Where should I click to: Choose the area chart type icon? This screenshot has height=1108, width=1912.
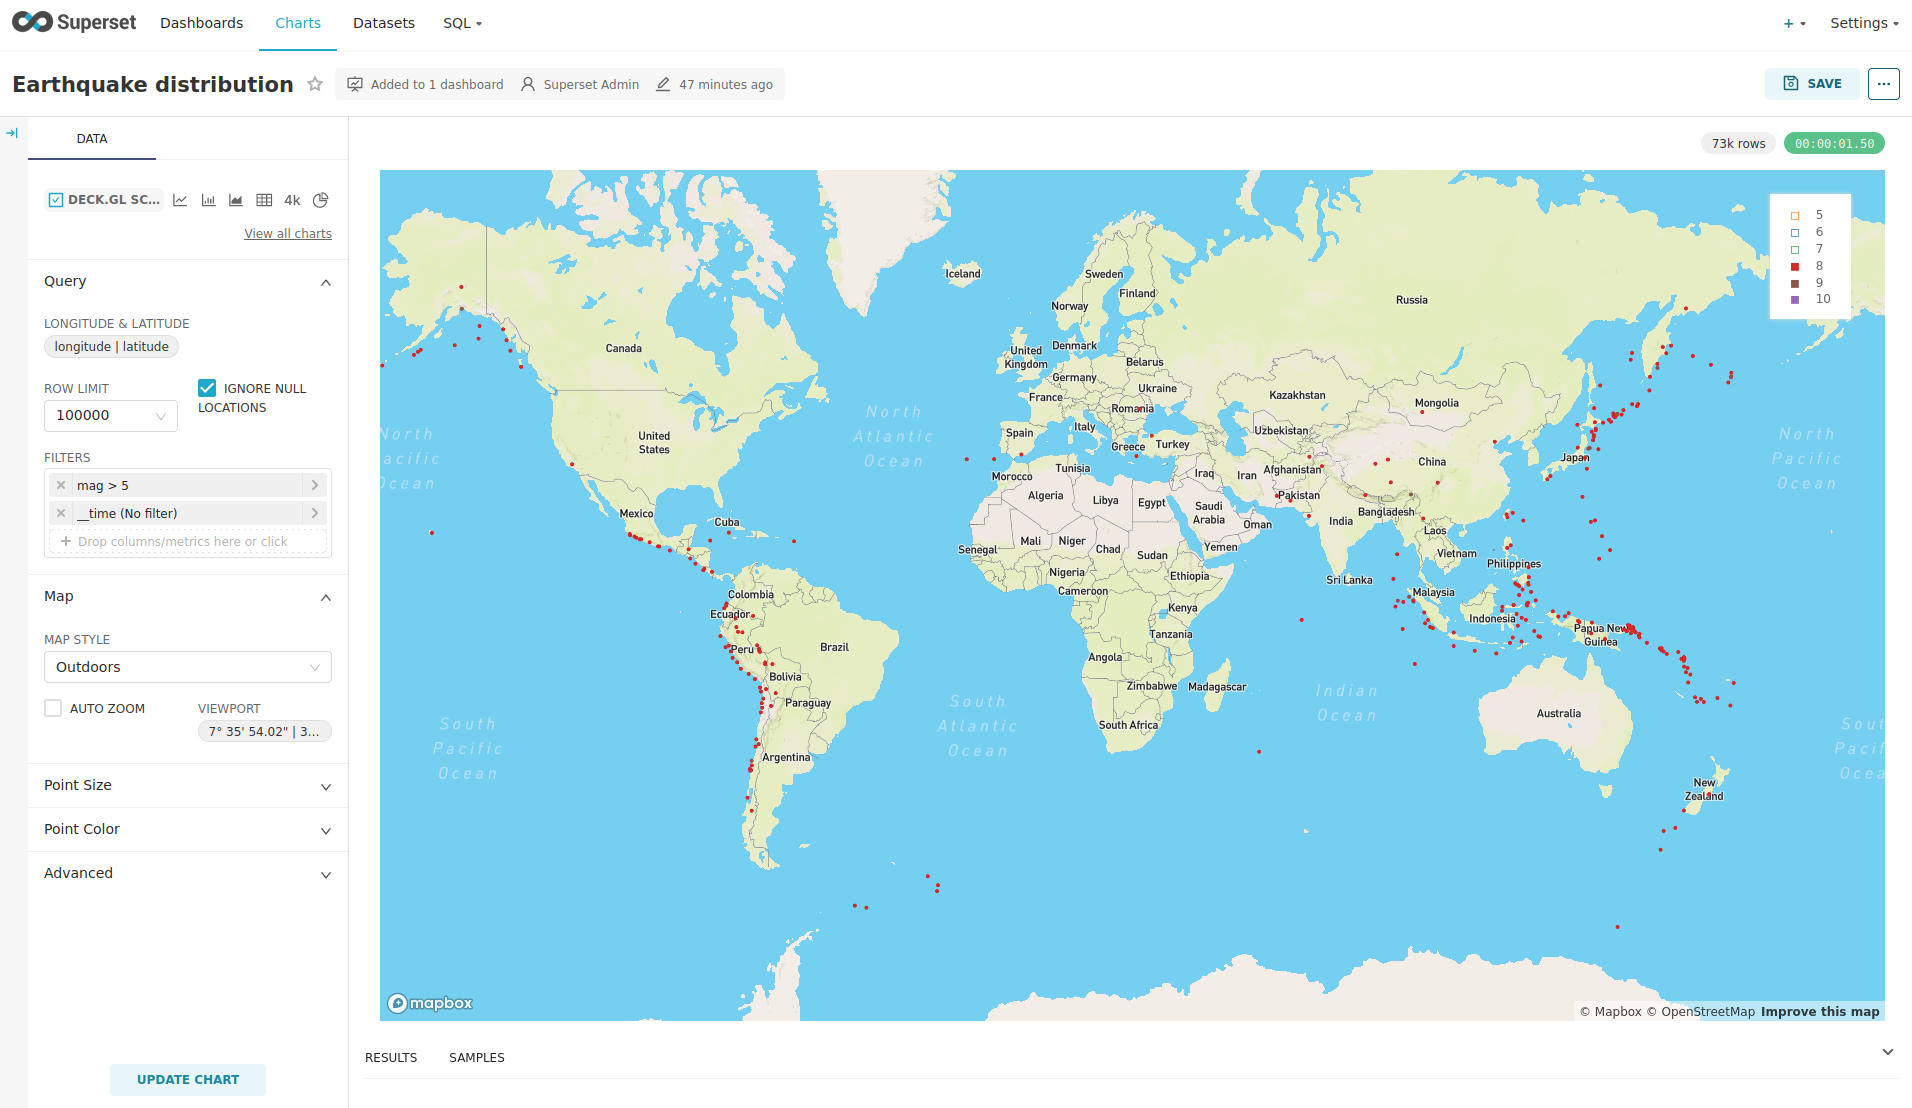(236, 200)
